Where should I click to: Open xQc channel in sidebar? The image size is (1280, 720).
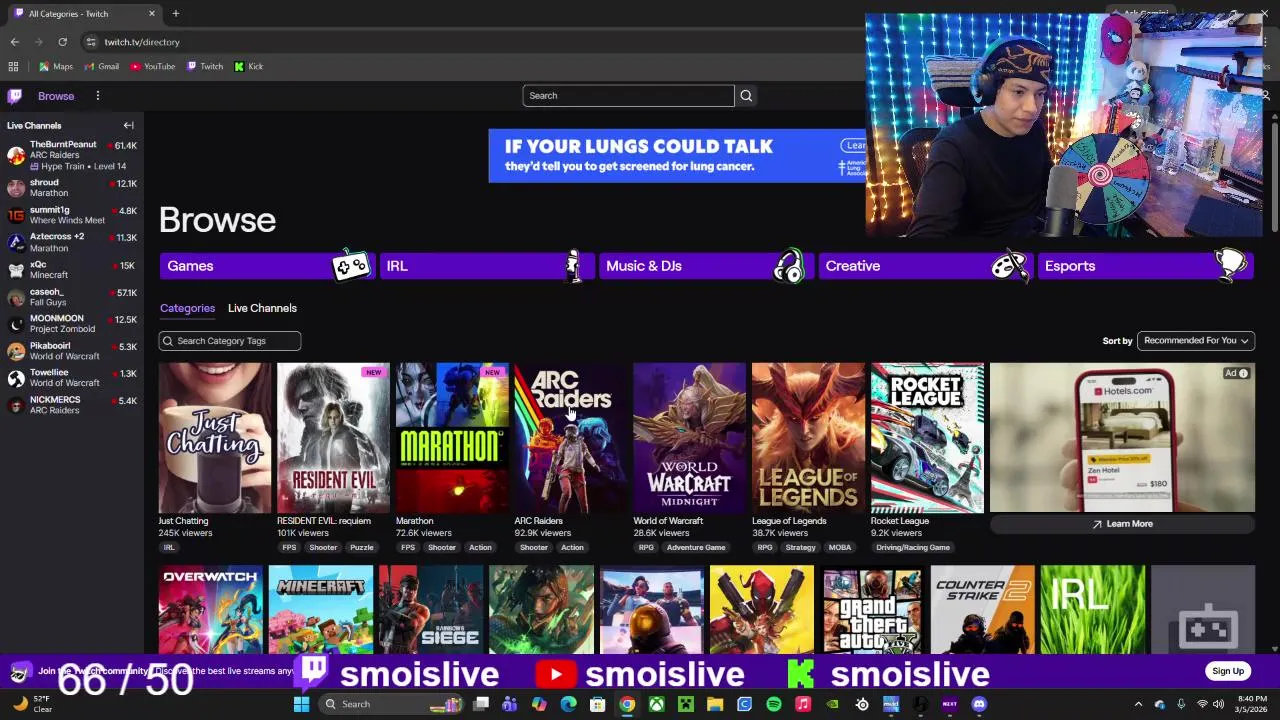(x=72, y=269)
